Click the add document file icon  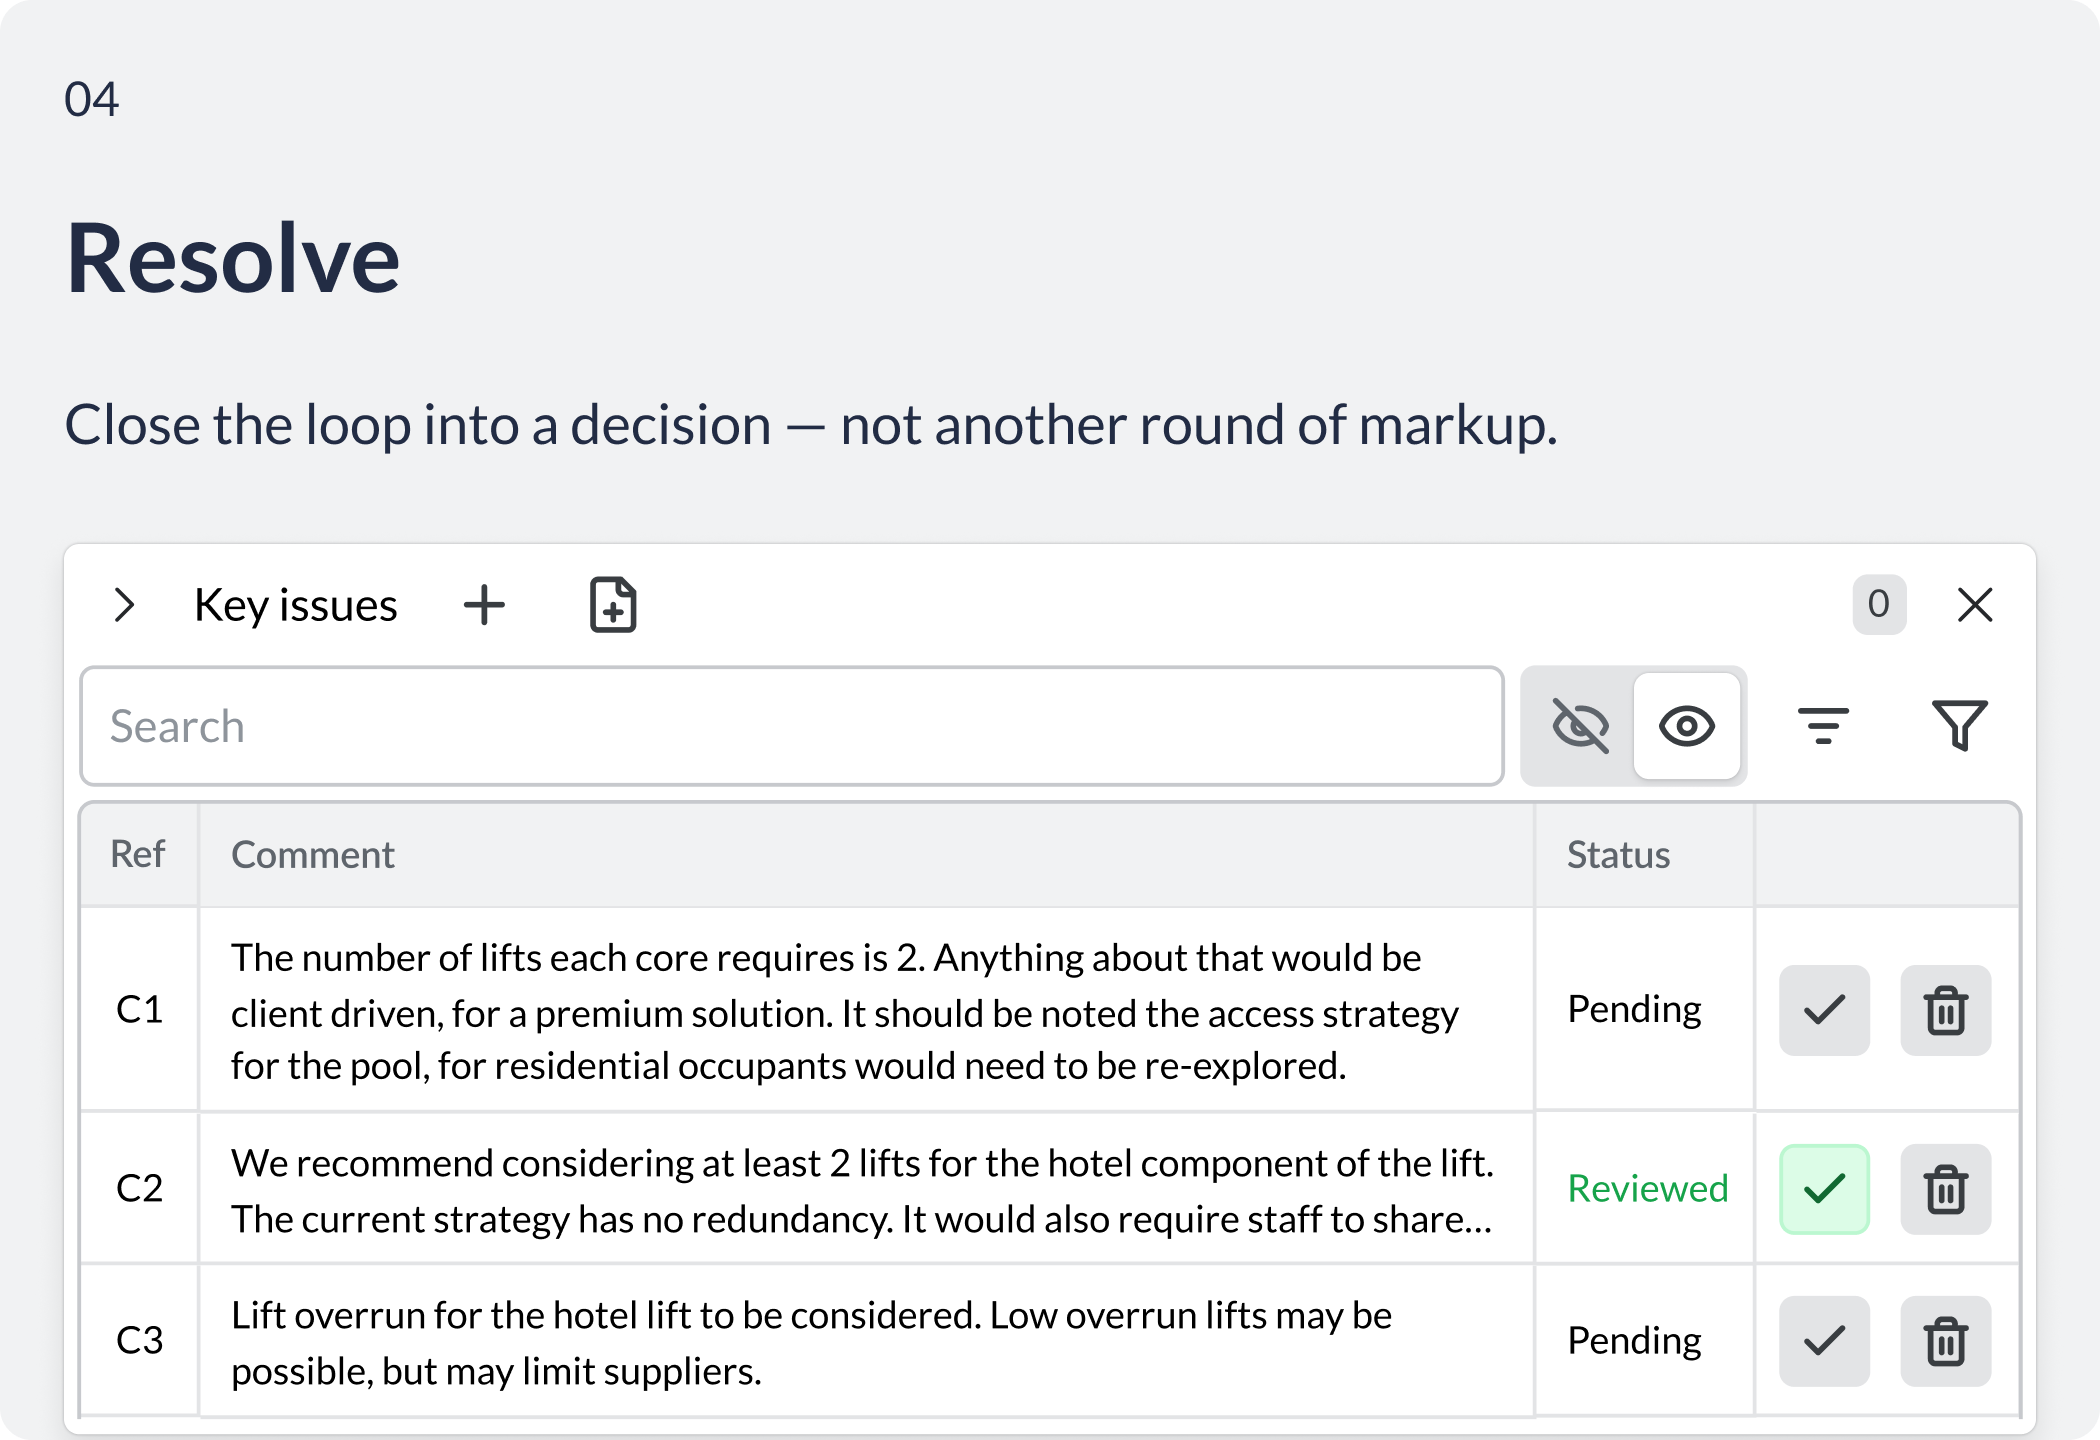[613, 605]
